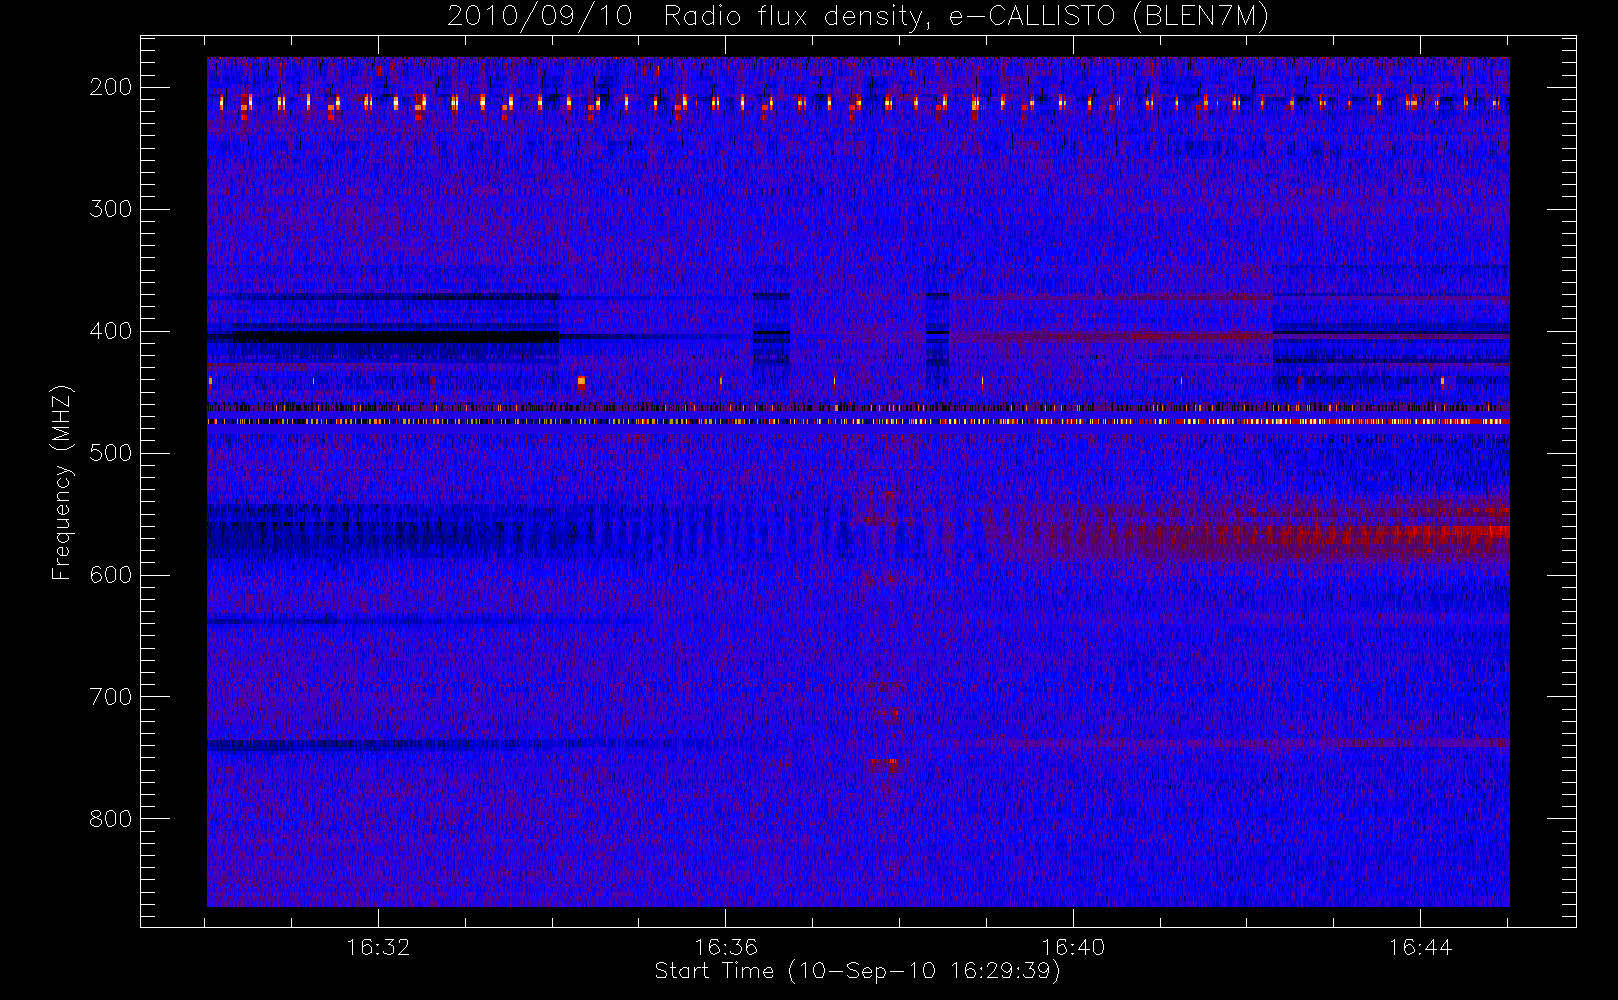
Task: Click the 700 frequency tick label
Action: 110,697
